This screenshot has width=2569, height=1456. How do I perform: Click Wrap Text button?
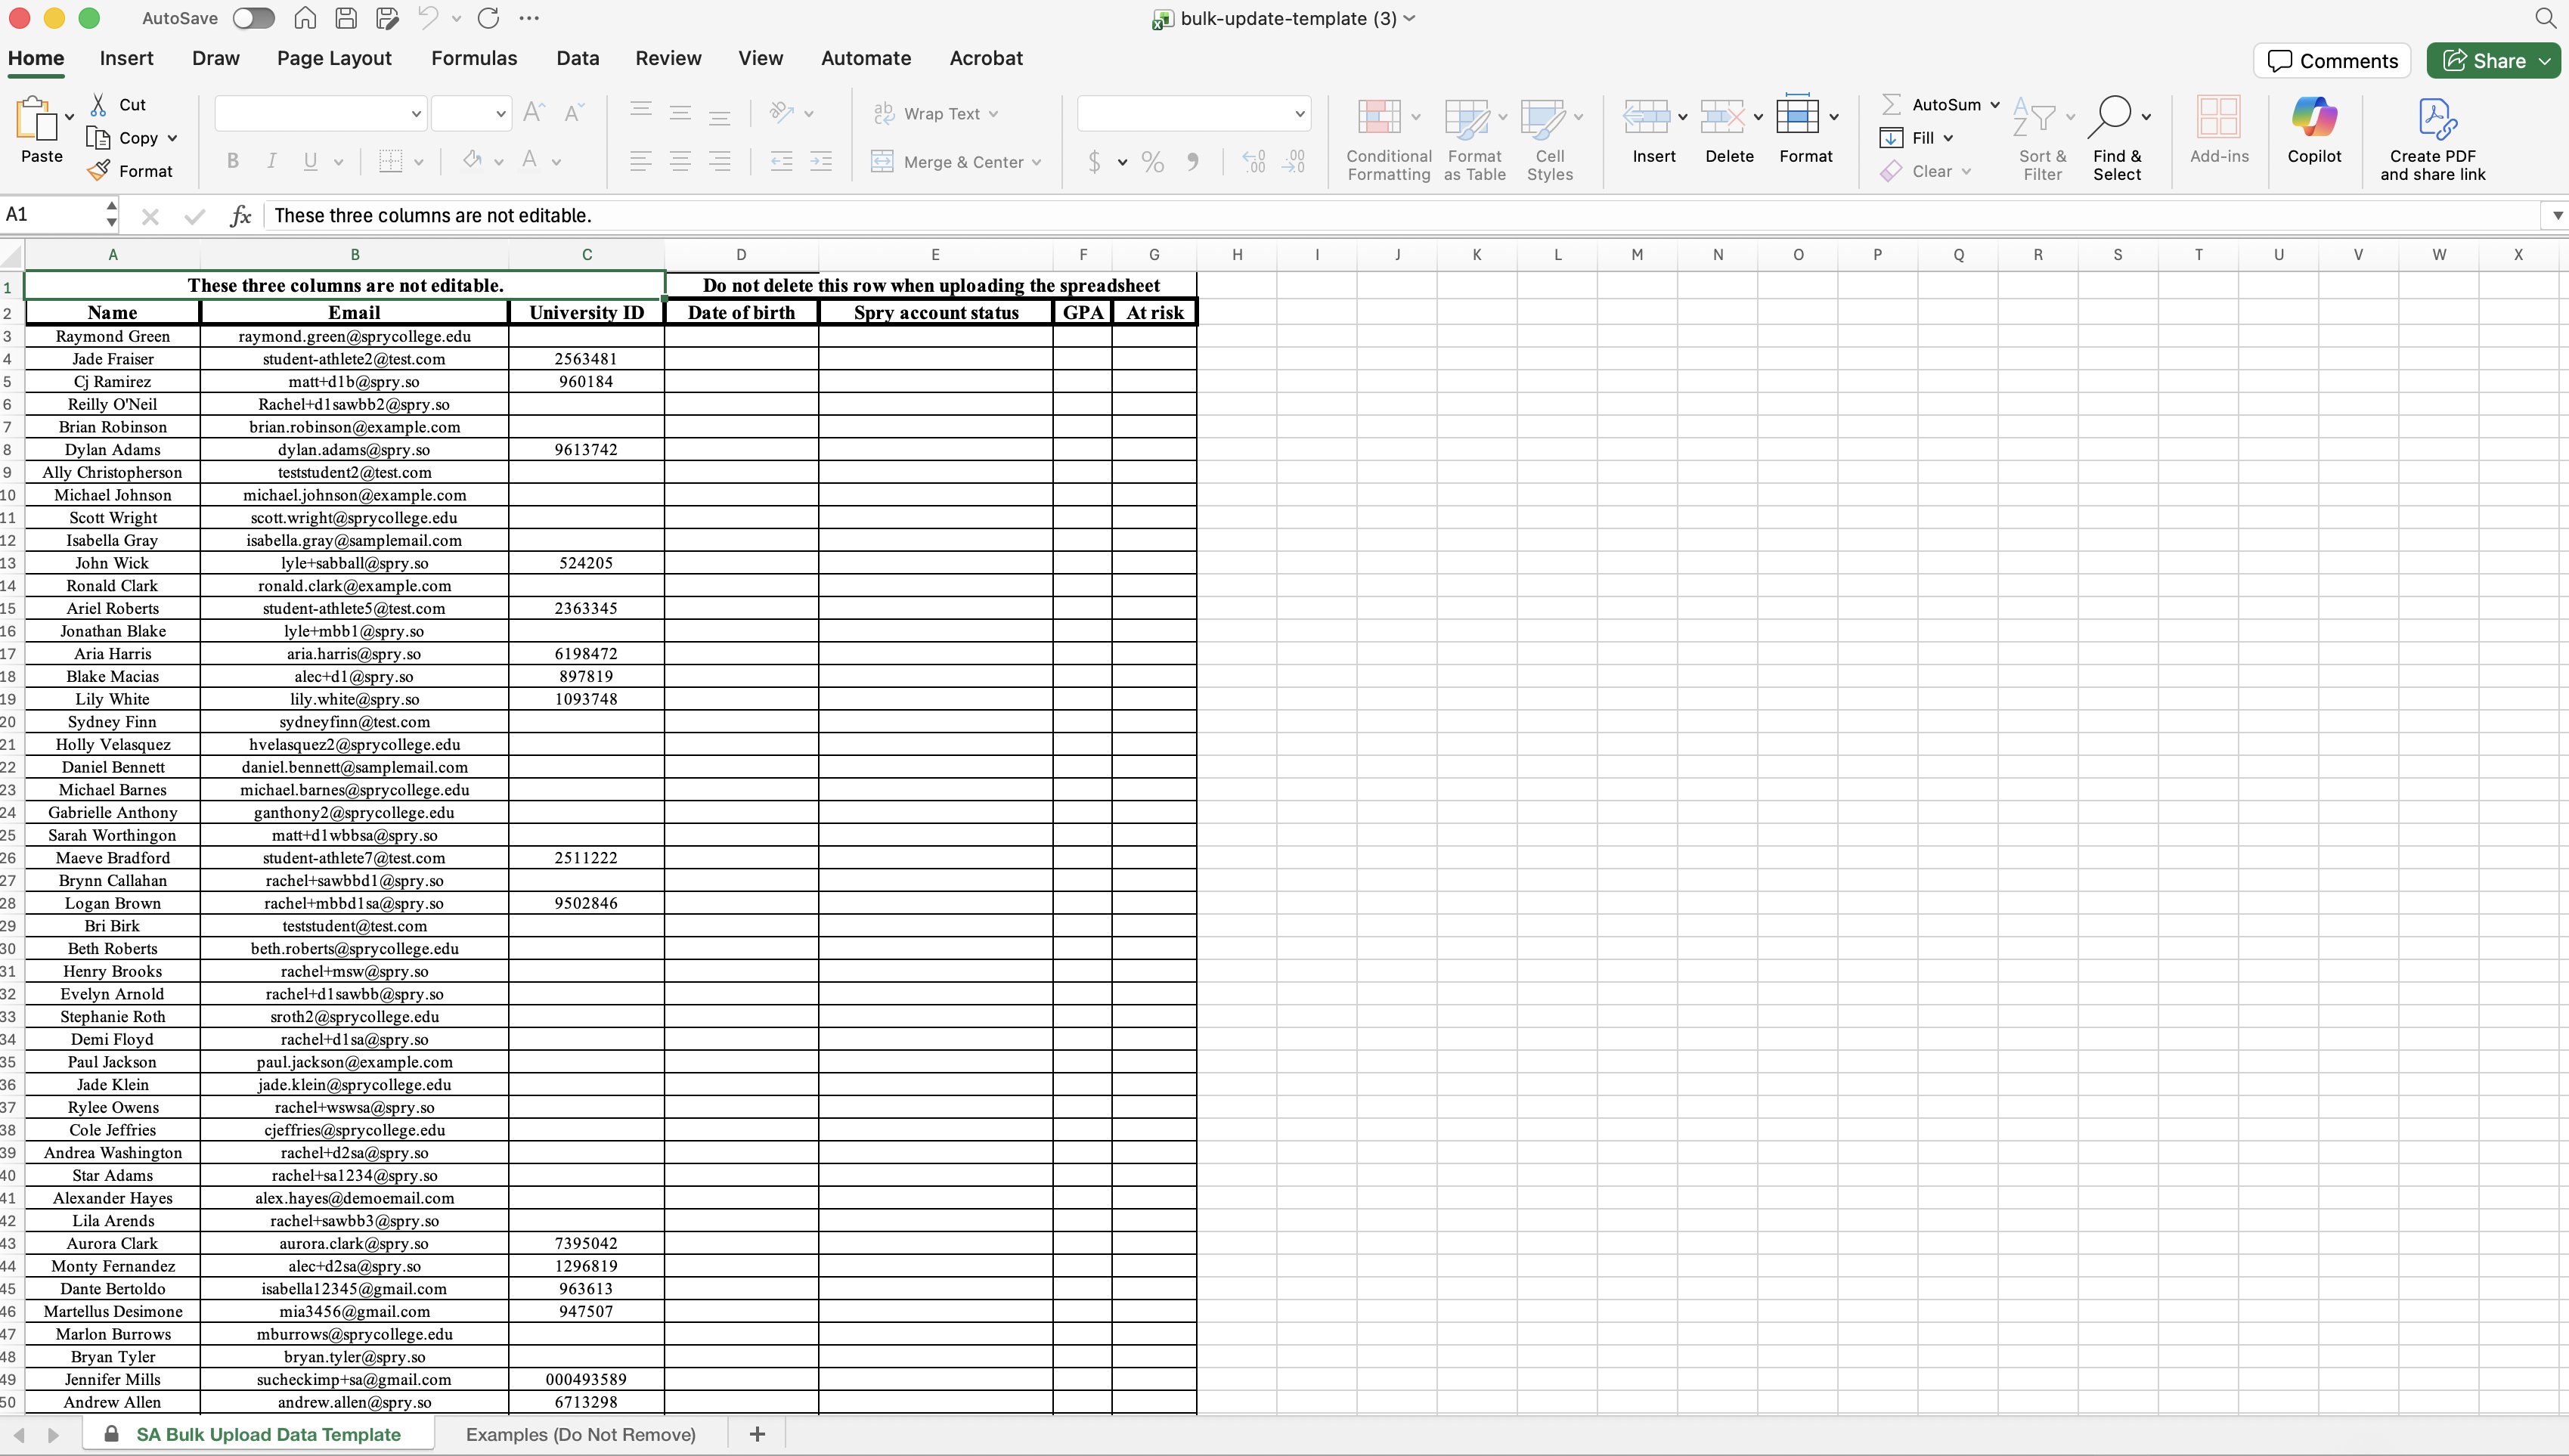[x=935, y=113]
